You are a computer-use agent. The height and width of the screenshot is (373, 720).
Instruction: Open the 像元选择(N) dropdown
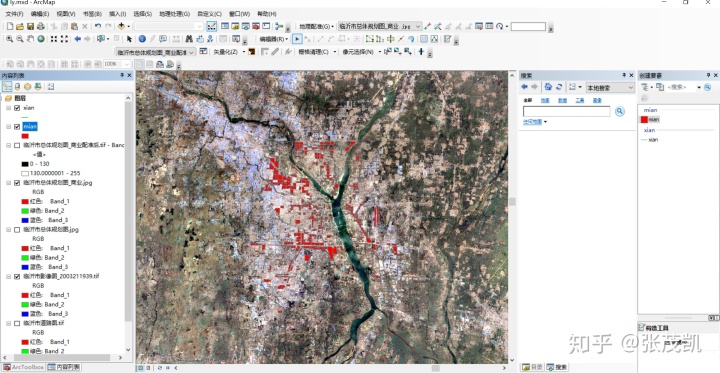(x=361, y=52)
